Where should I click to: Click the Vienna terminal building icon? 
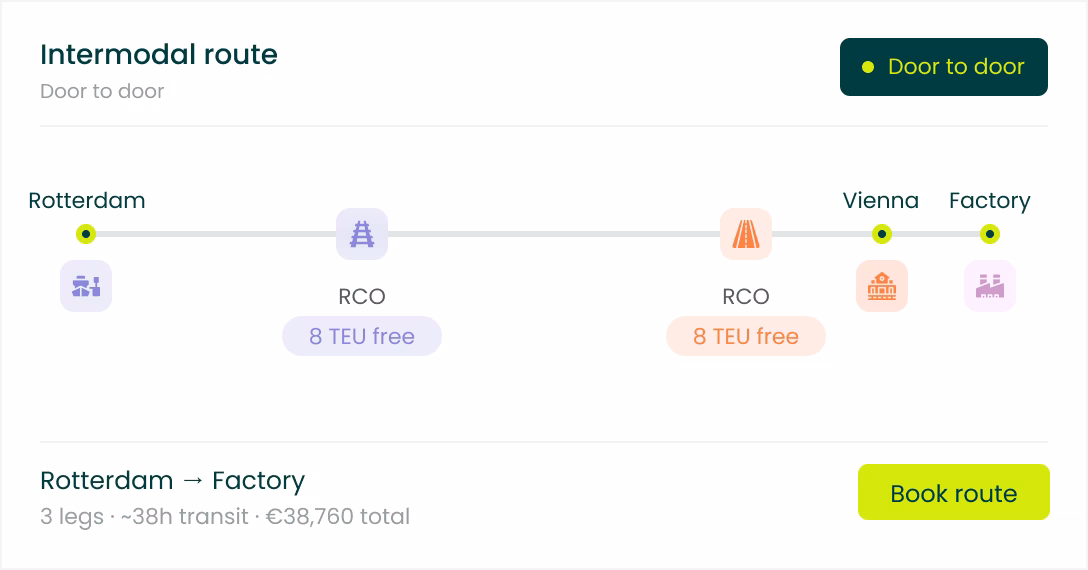(x=881, y=286)
